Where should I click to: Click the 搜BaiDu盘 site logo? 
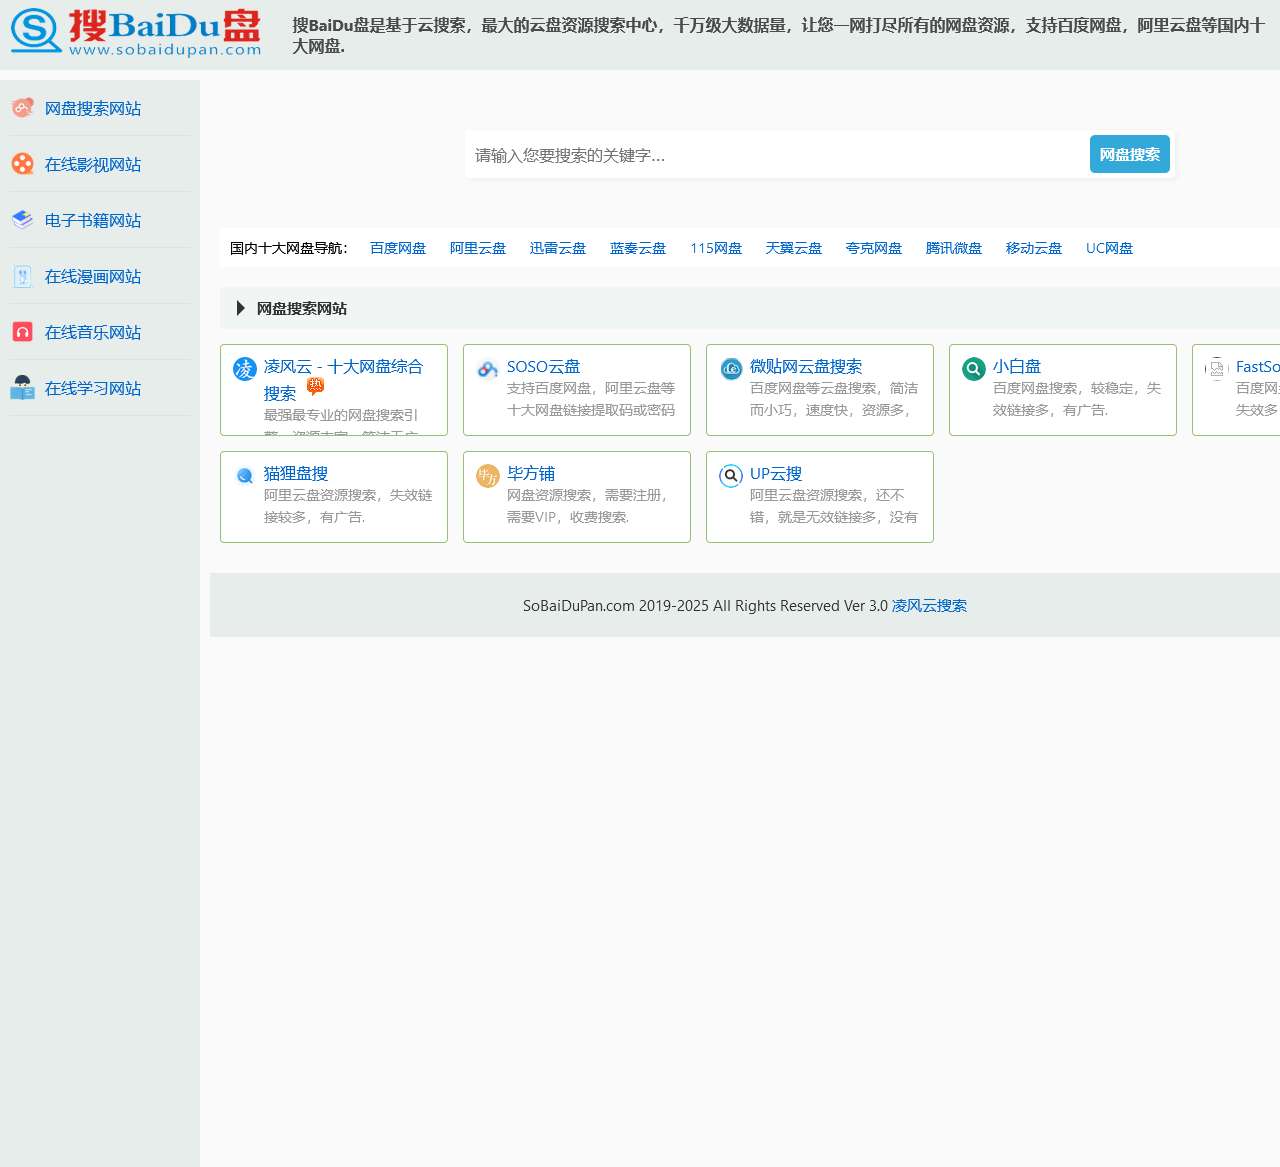pos(136,32)
